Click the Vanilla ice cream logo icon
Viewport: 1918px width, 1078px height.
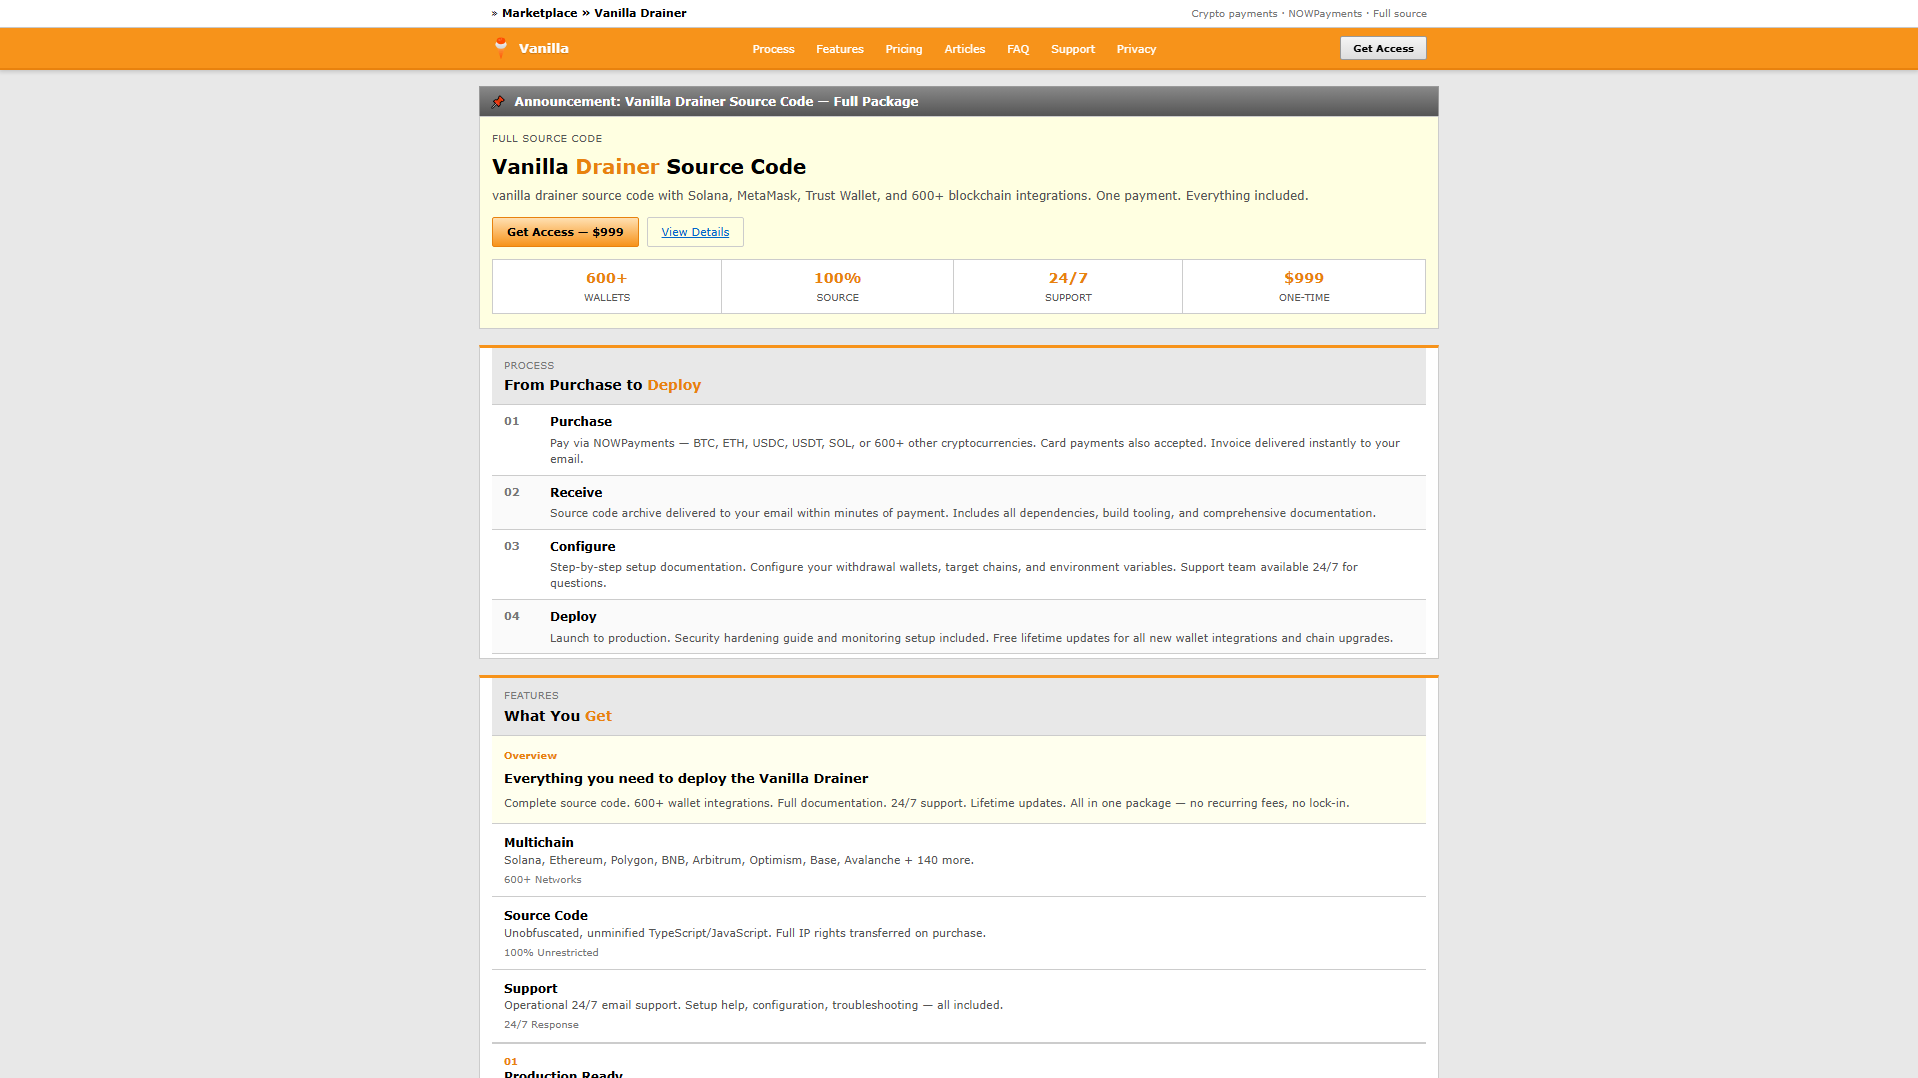click(x=501, y=48)
